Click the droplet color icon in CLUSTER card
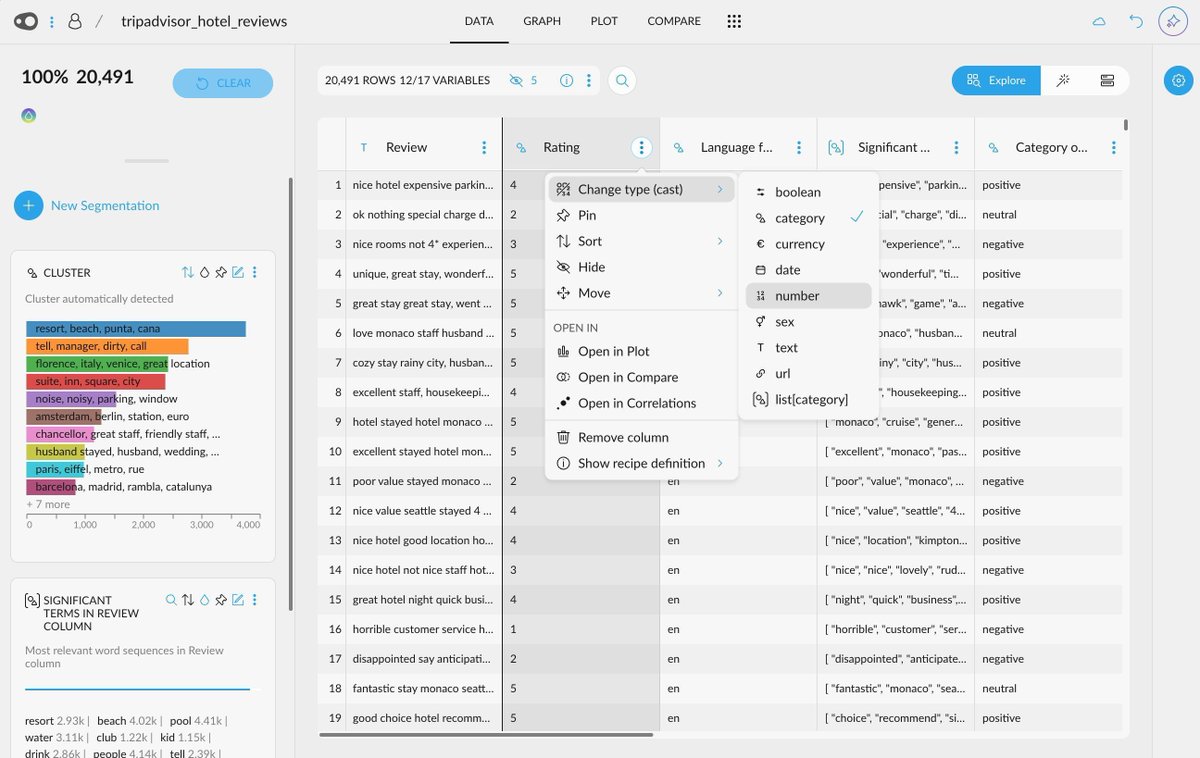Screen dimensions: 1200x758 204,272
